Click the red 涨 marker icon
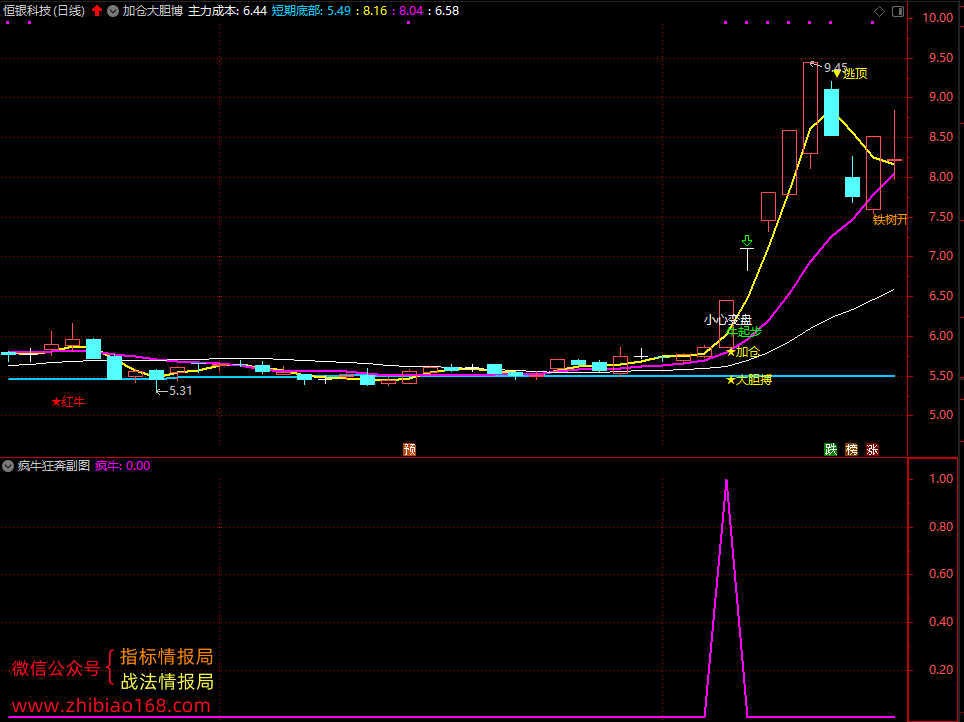The width and height of the screenshot is (964, 722). (872, 450)
